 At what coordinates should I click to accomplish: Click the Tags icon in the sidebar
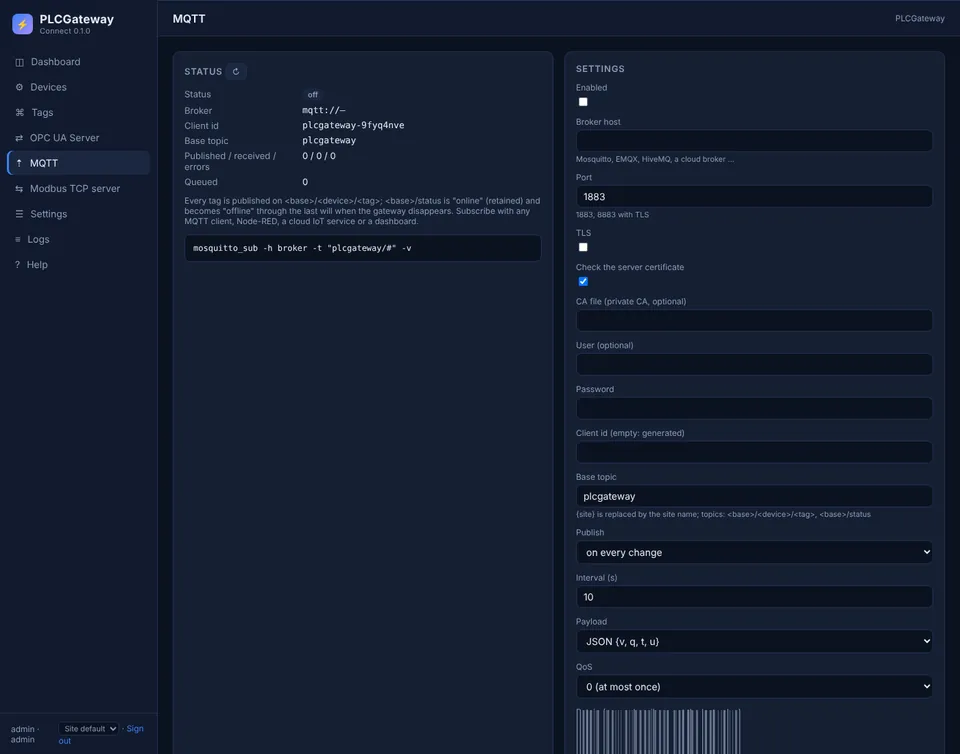[20, 113]
